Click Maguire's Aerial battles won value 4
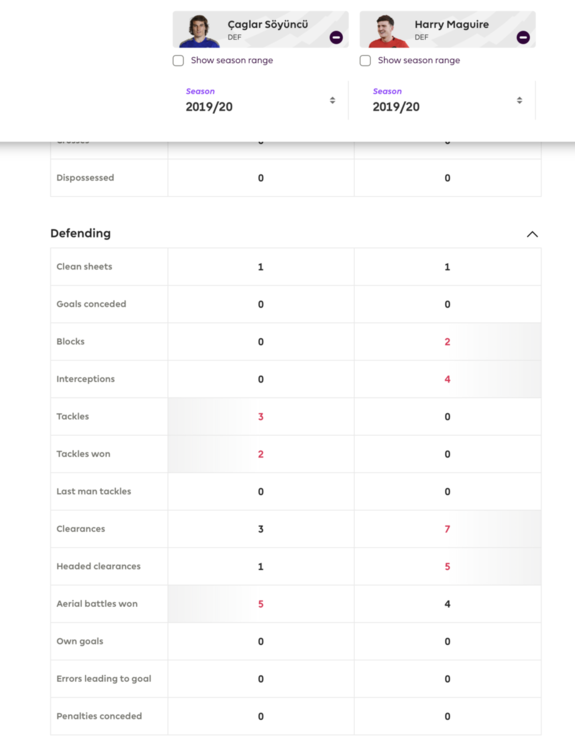 pos(447,604)
